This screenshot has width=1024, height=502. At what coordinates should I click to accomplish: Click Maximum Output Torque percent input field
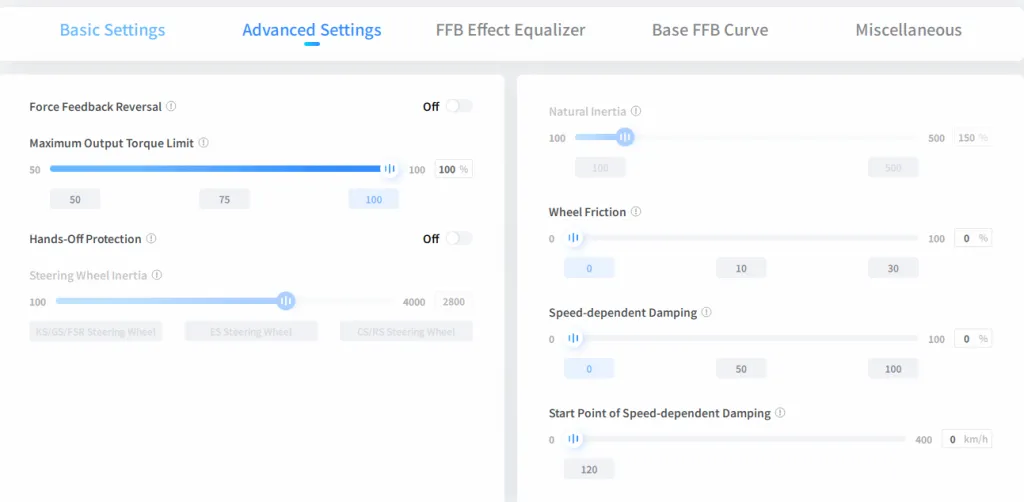point(446,169)
